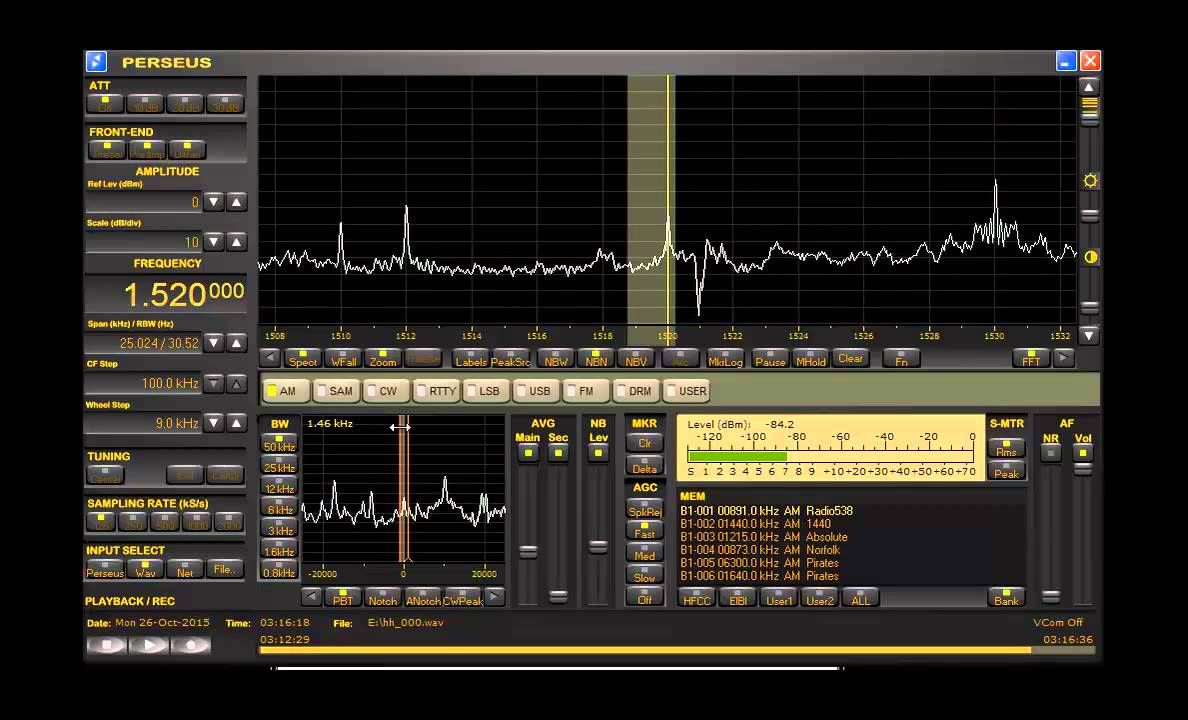Click the Clear button
This screenshot has width=1188, height=720.
pos(850,358)
